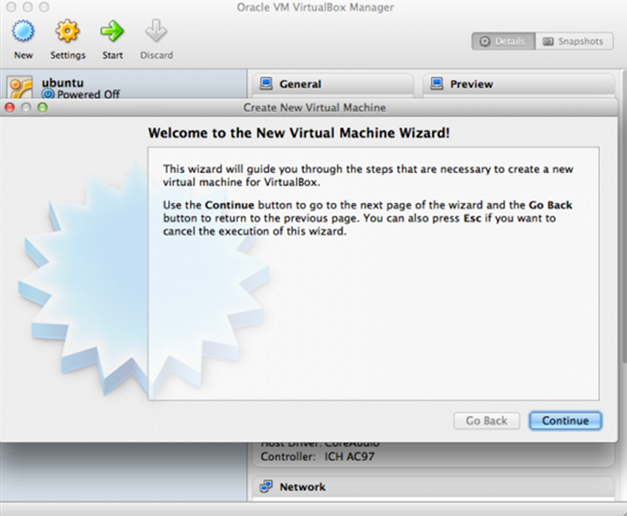Start the VM with the green arrow icon
The width and height of the screenshot is (627, 516).
(112, 31)
